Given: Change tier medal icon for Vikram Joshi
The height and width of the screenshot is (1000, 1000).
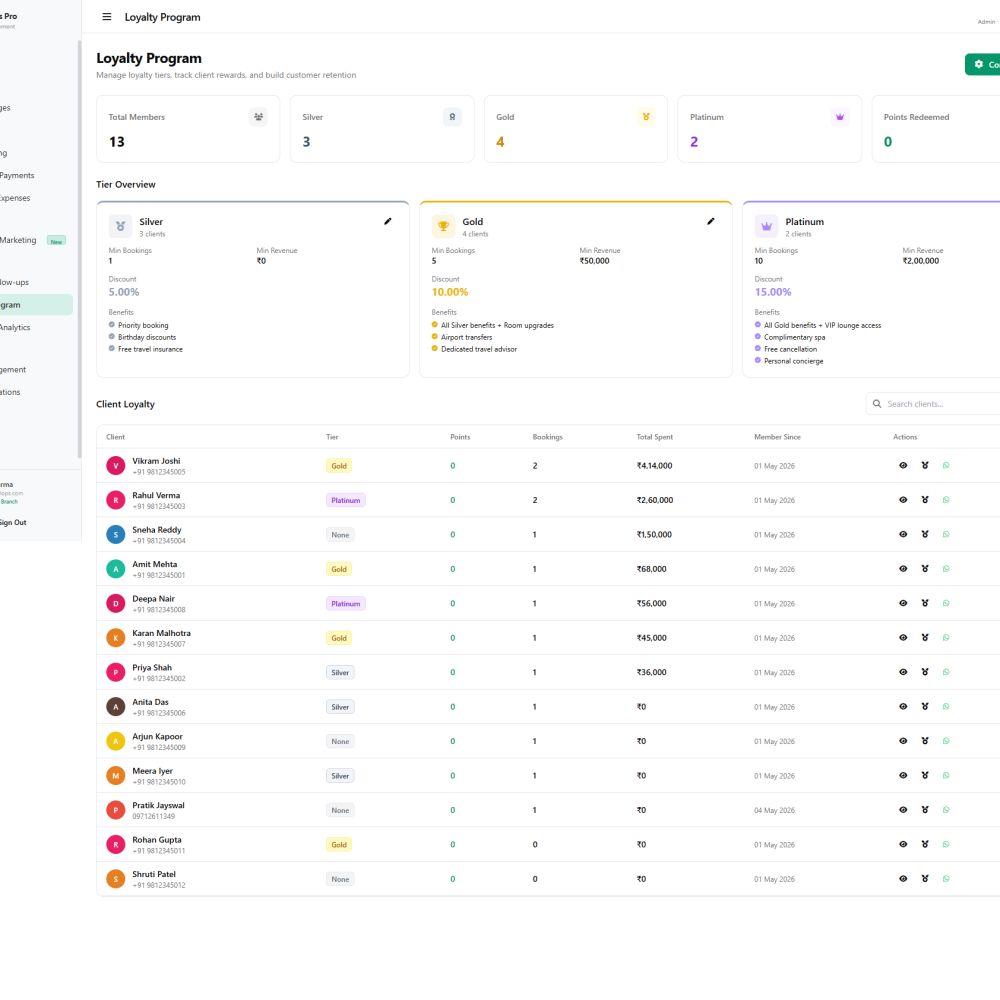Looking at the screenshot, I should click(x=925, y=466).
